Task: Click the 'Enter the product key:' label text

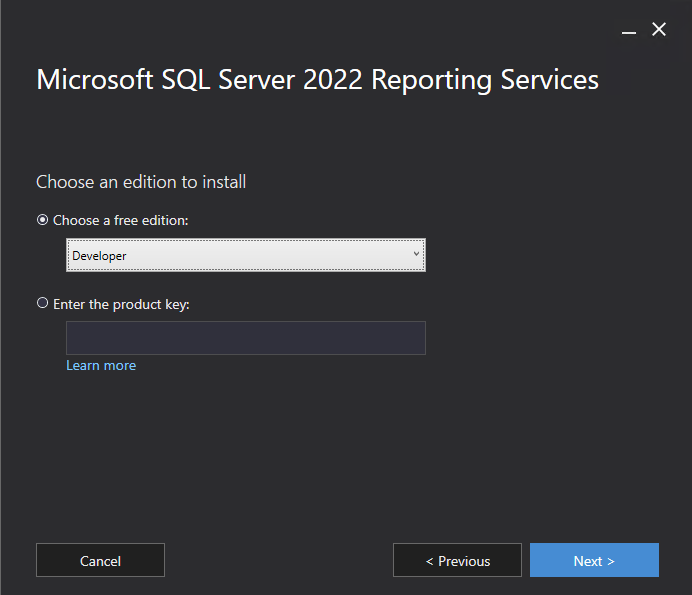Action: click(x=121, y=304)
